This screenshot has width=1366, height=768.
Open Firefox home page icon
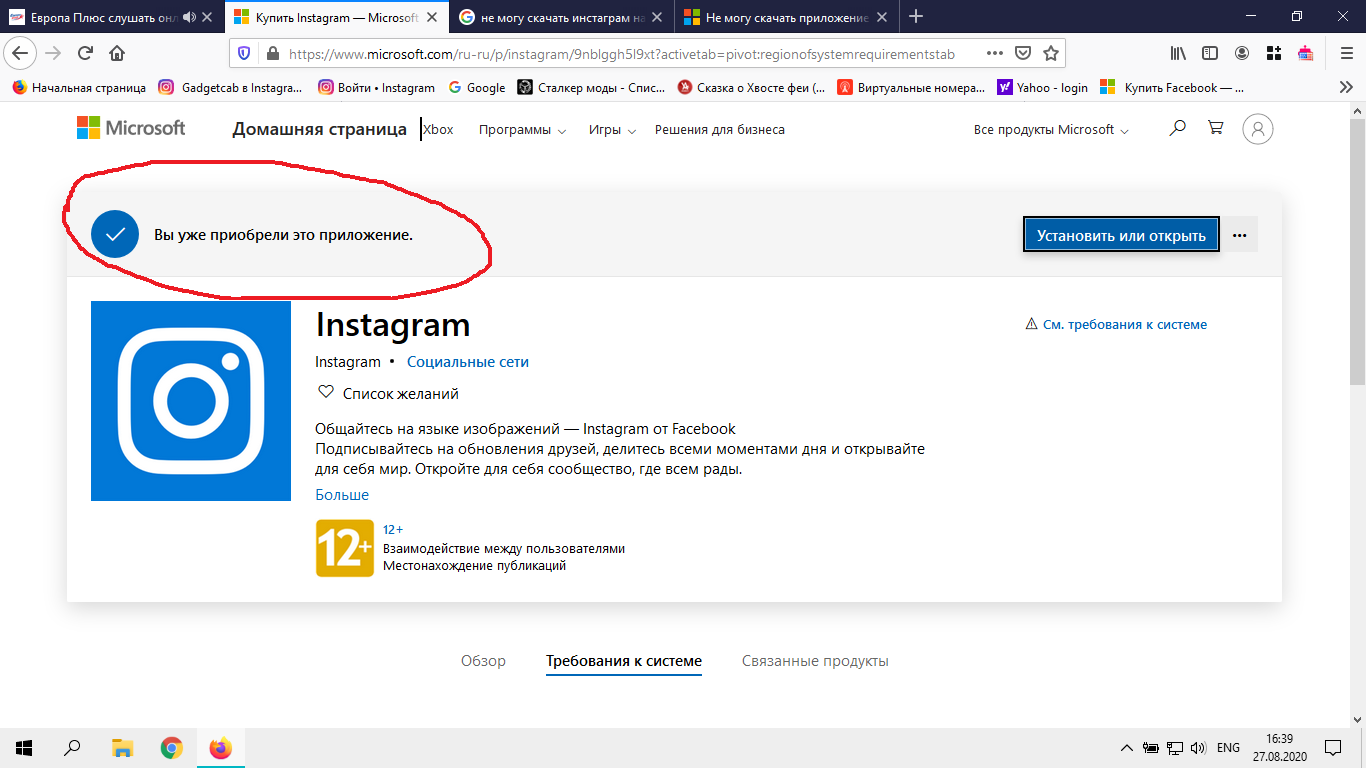pyautogui.click(x=117, y=53)
